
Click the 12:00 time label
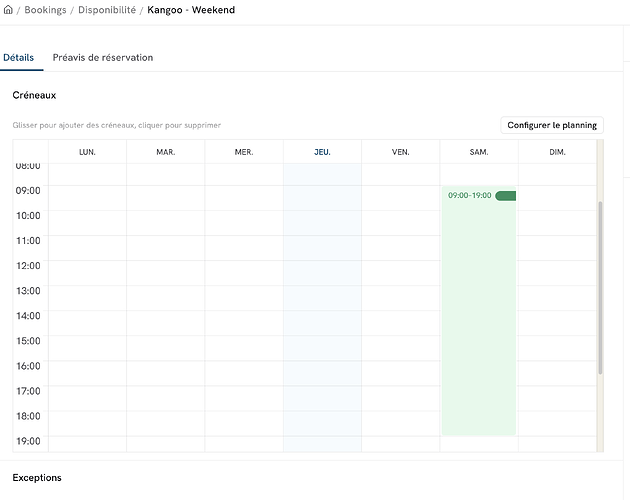coord(28,266)
